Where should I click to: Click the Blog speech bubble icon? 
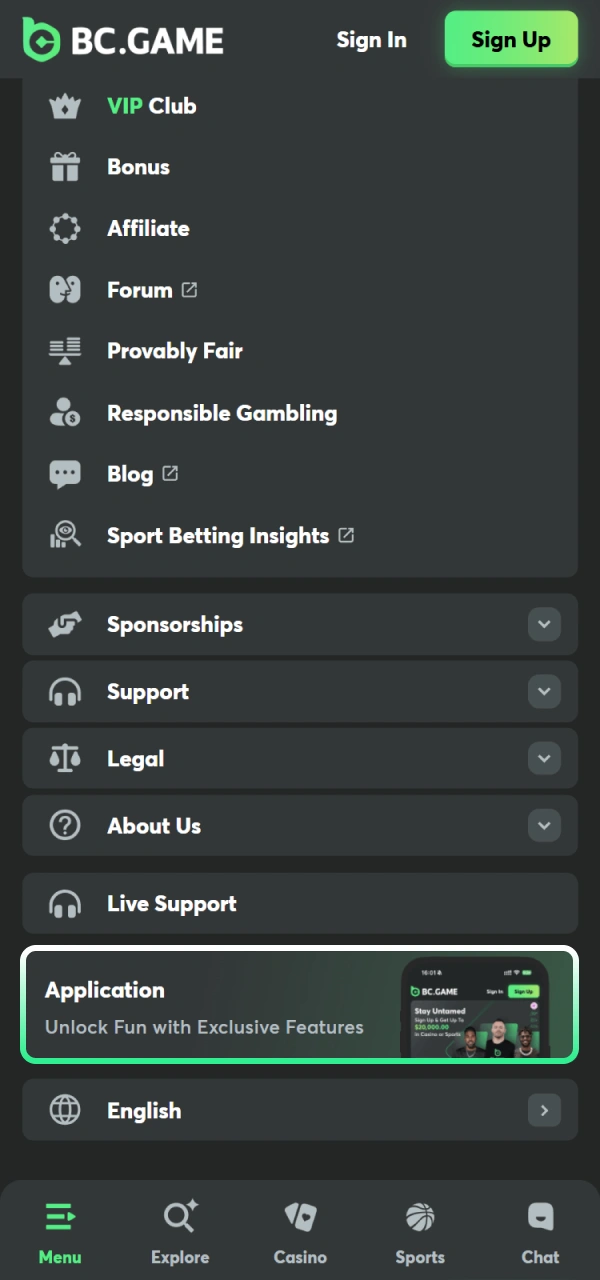[x=65, y=474]
